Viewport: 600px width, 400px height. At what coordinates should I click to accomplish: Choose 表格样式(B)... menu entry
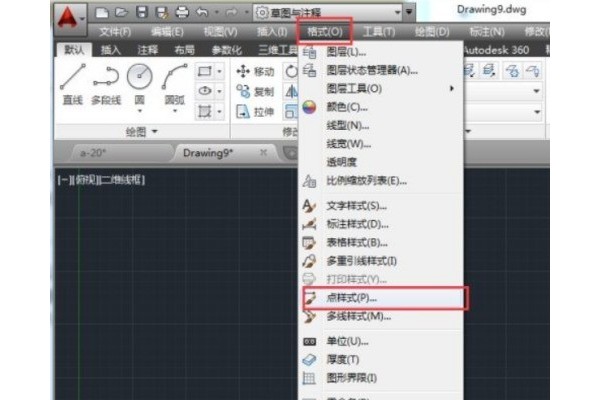click(x=381, y=242)
